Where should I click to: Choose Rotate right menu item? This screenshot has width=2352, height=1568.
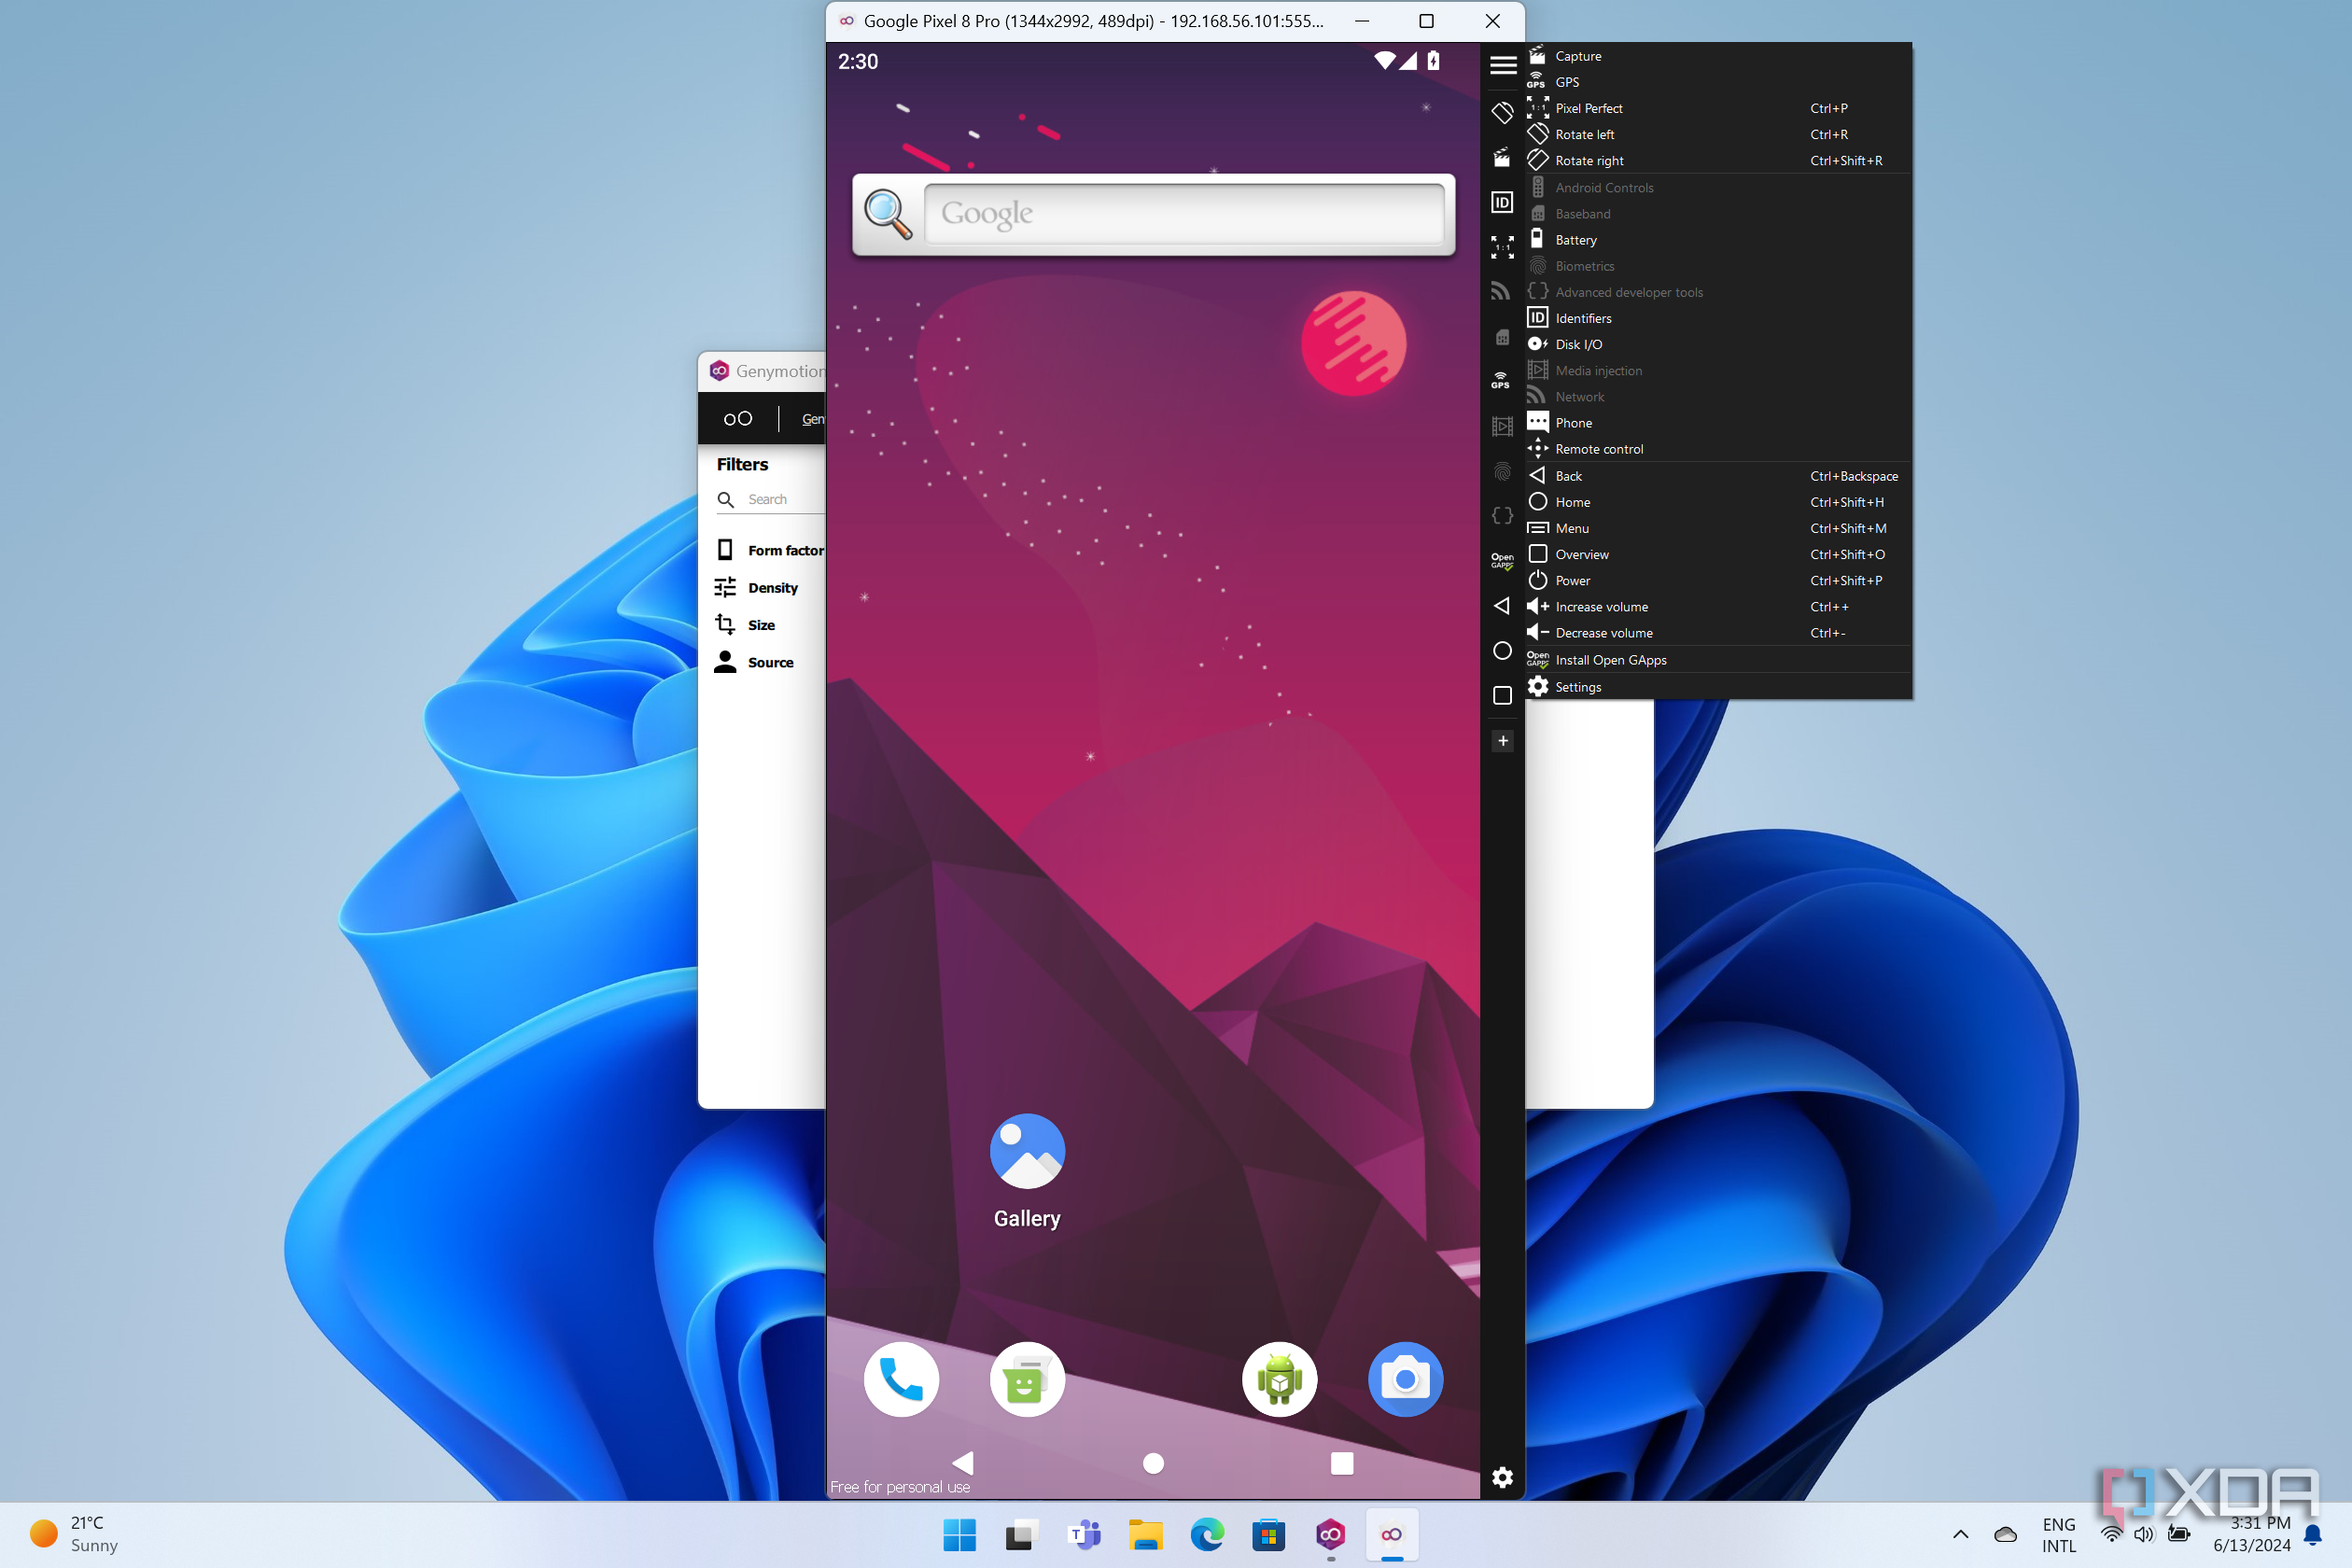click(1718, 160)
